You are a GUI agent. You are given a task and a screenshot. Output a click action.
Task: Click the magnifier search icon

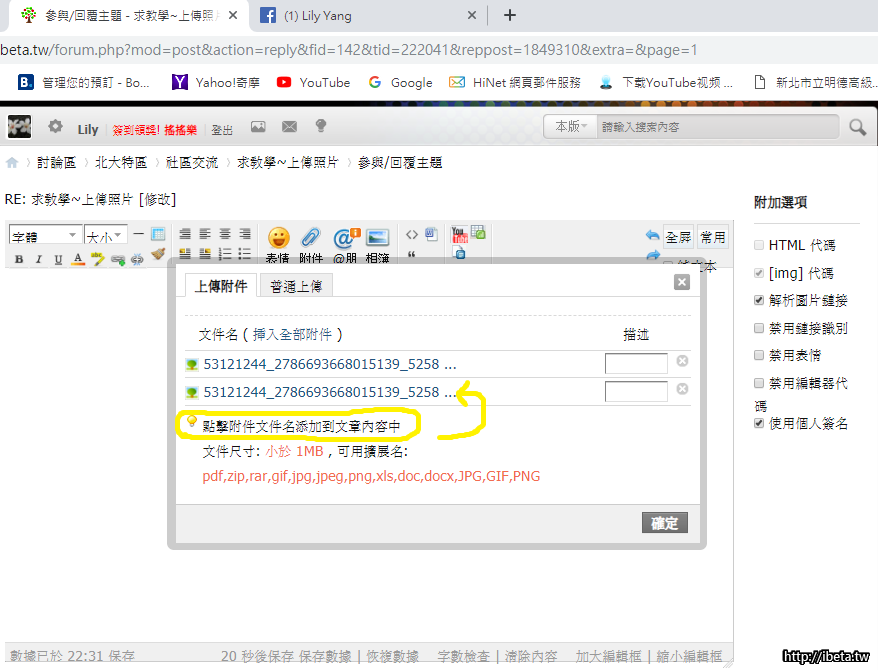(857, 127)
